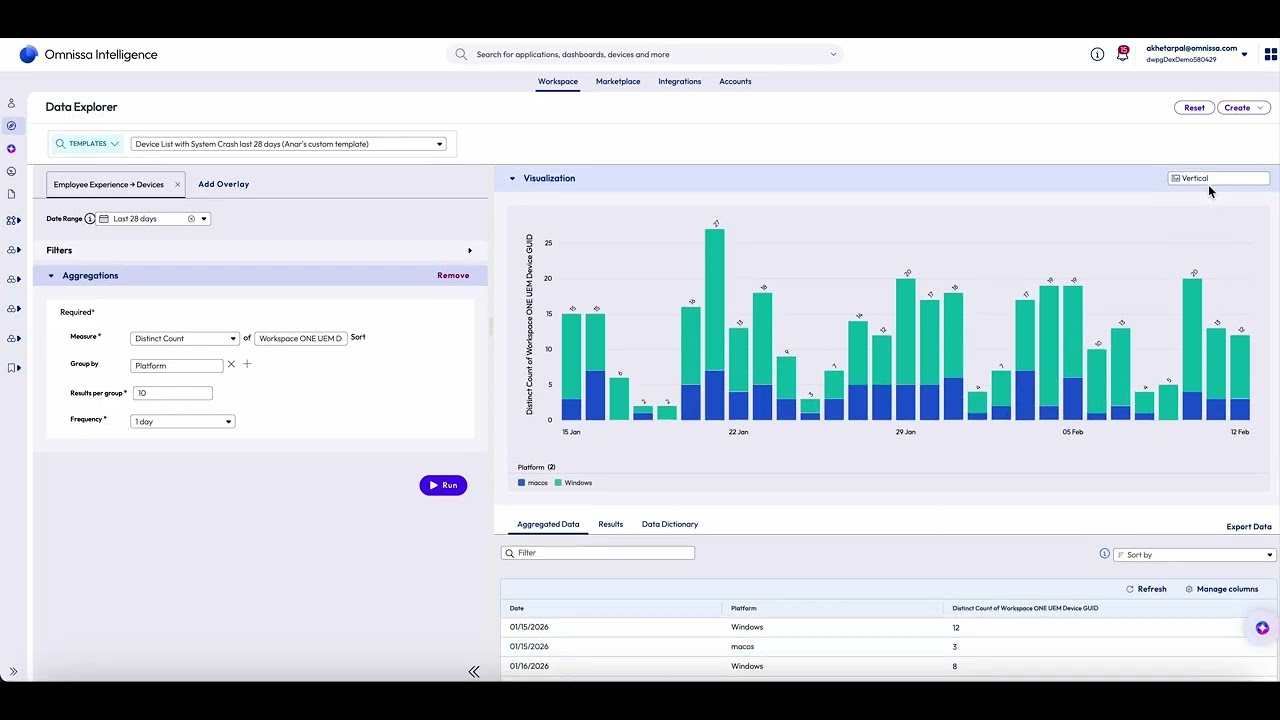Screen dimensions: 1280x720
Task: Open the Templates dropdown
Action: (x=87, y=144)
